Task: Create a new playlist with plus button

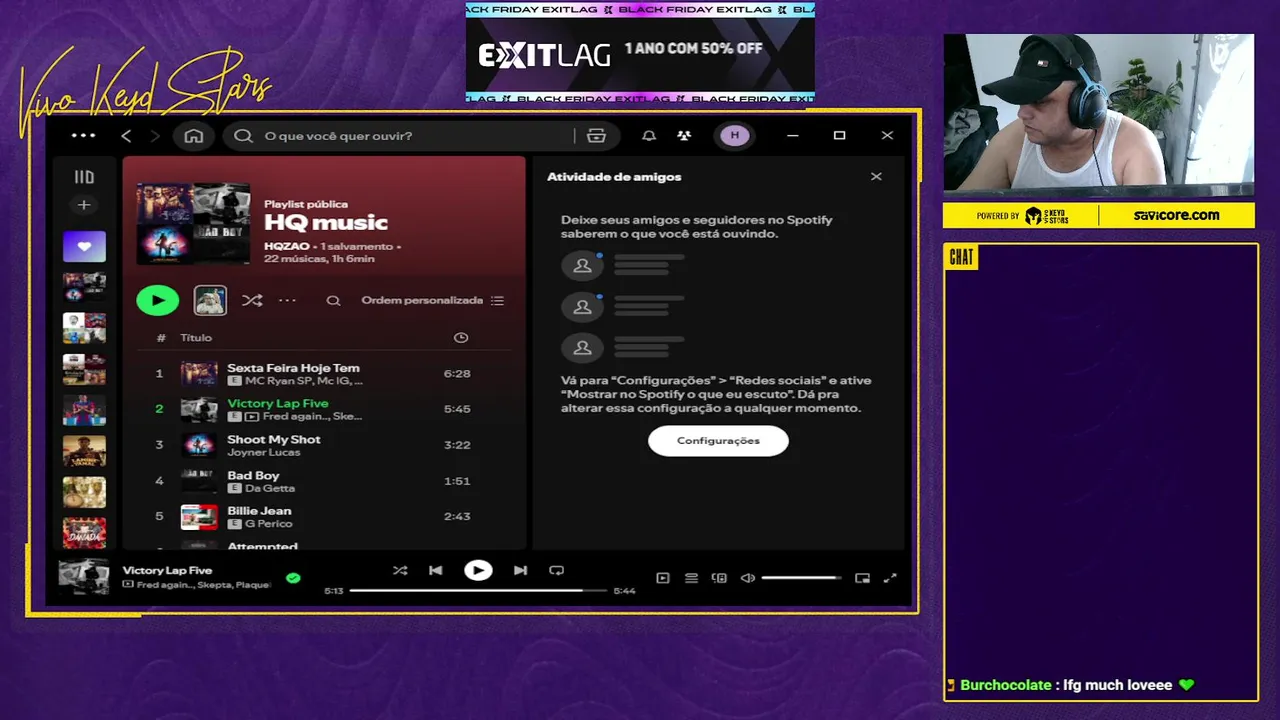Action: coord(84,205)
